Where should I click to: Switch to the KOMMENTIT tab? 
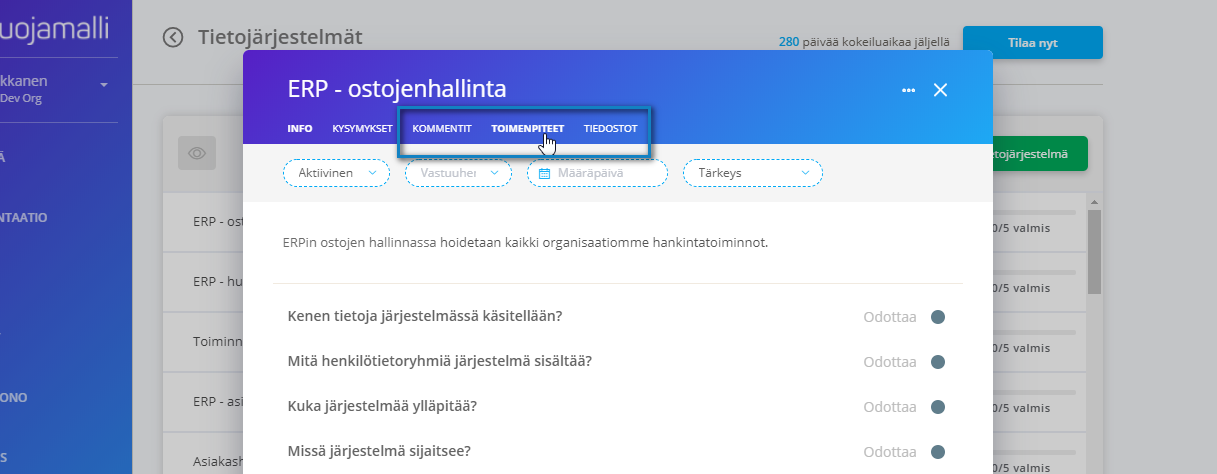pyautogui.click(x=442, y=129)
